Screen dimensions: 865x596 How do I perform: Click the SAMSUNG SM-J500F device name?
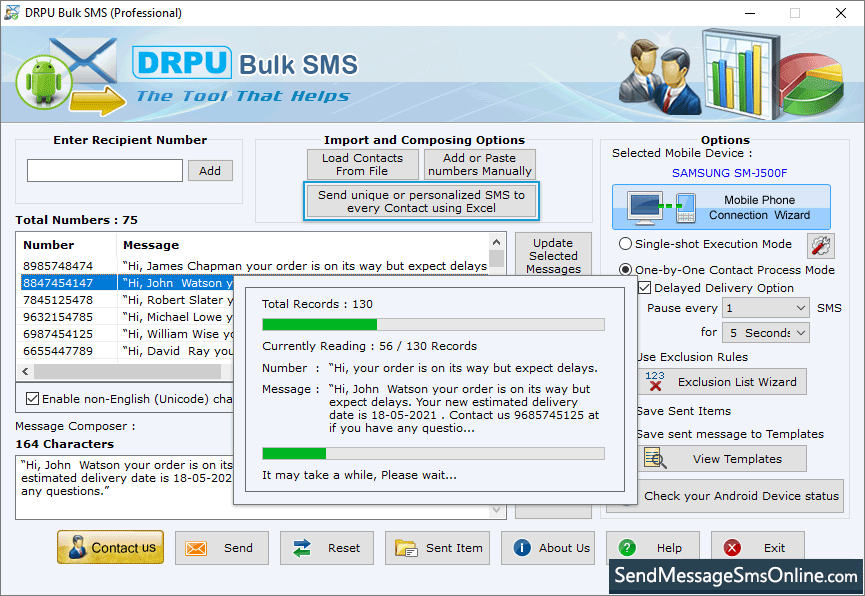point(729,173)
